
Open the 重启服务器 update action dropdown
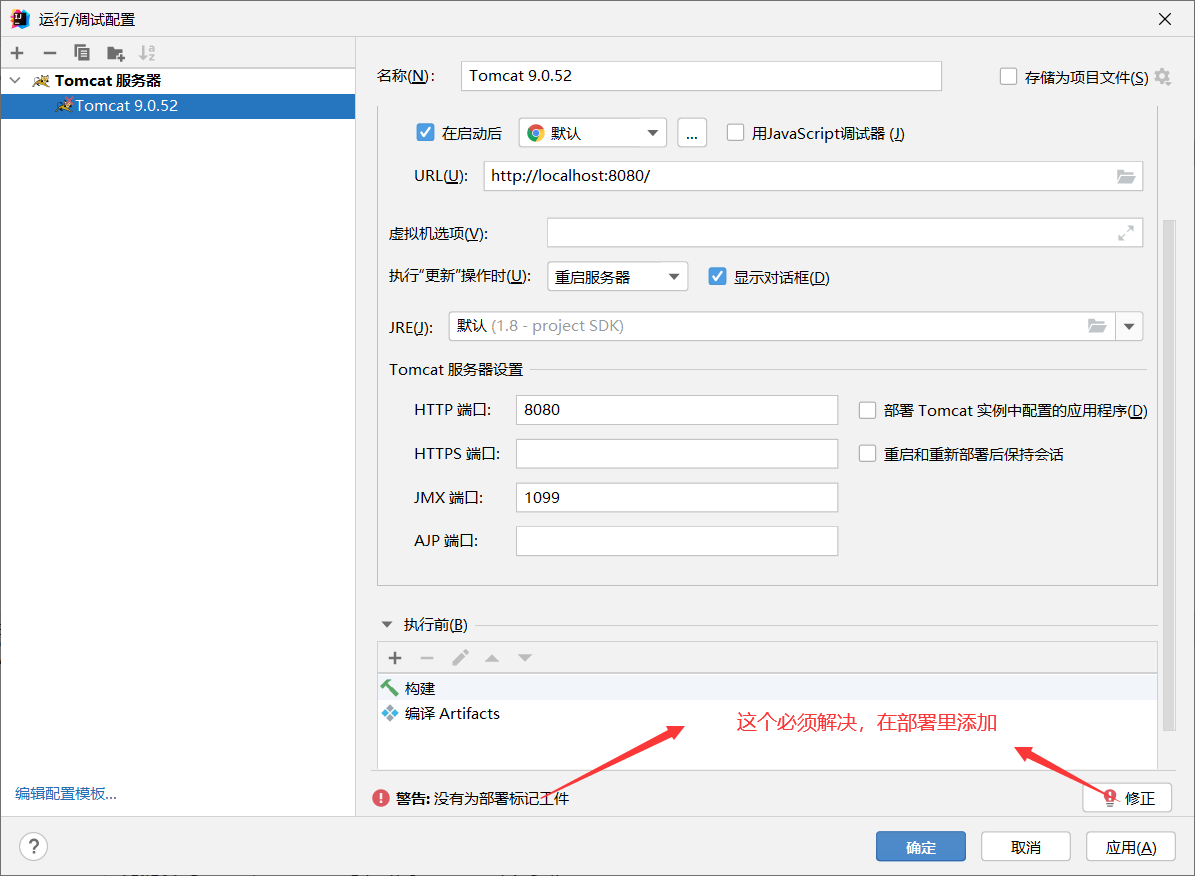(x=617, y=277)
